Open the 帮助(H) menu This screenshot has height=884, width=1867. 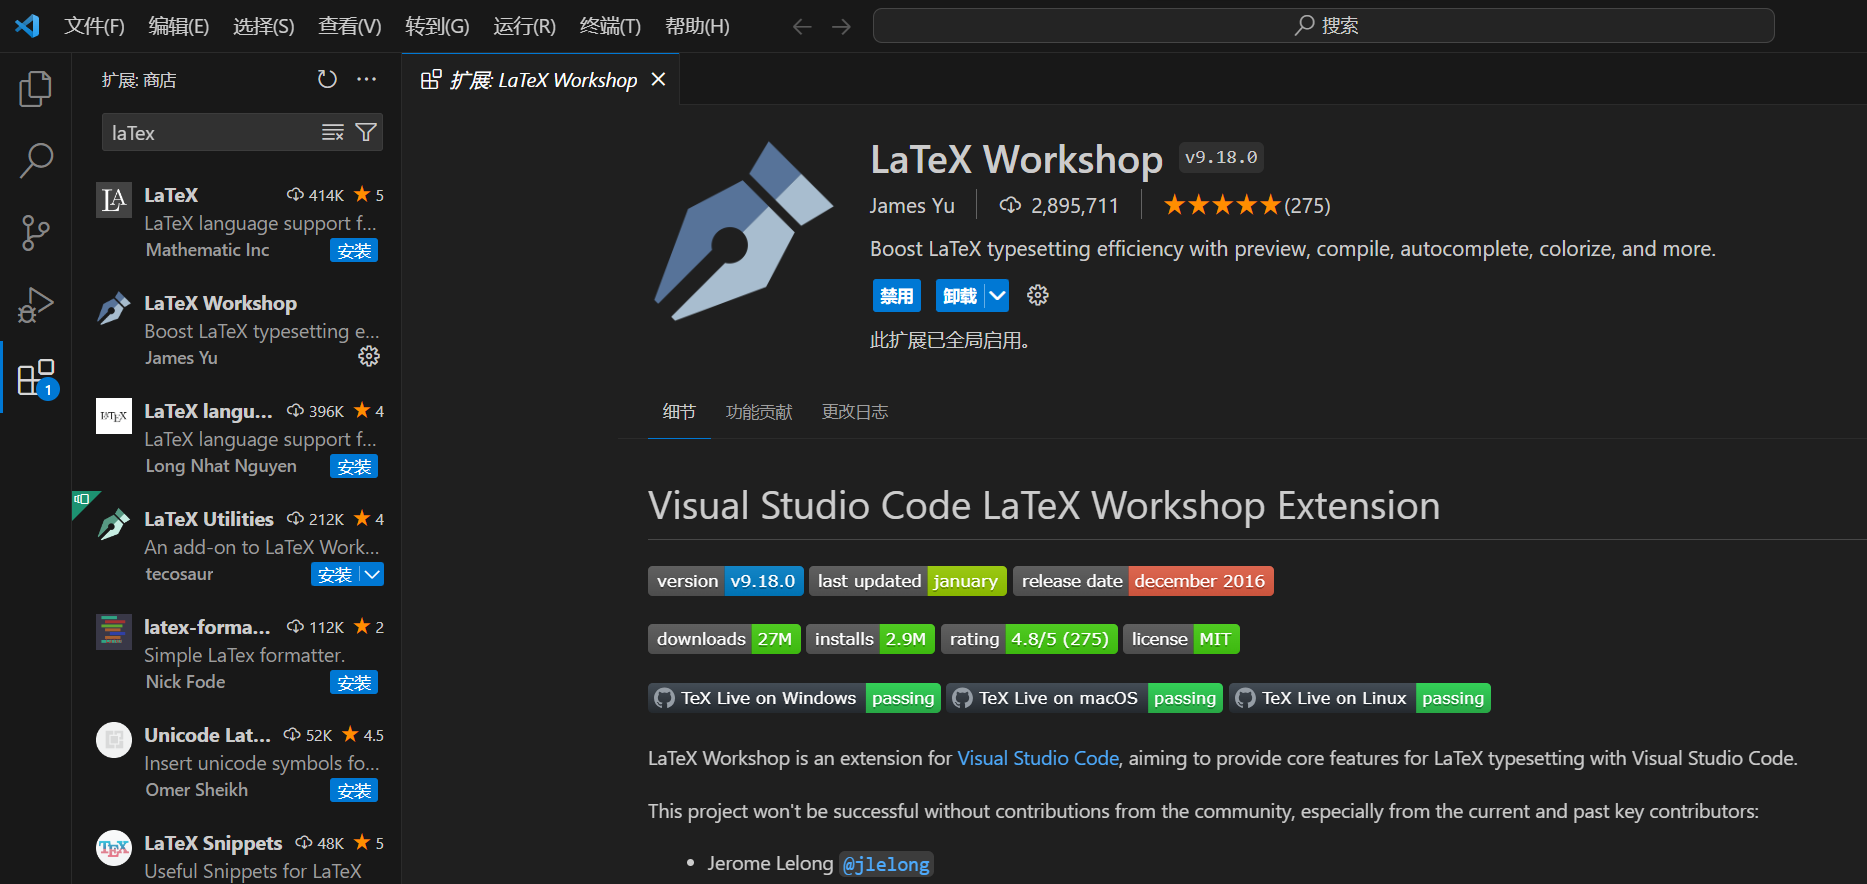point(697,26)
